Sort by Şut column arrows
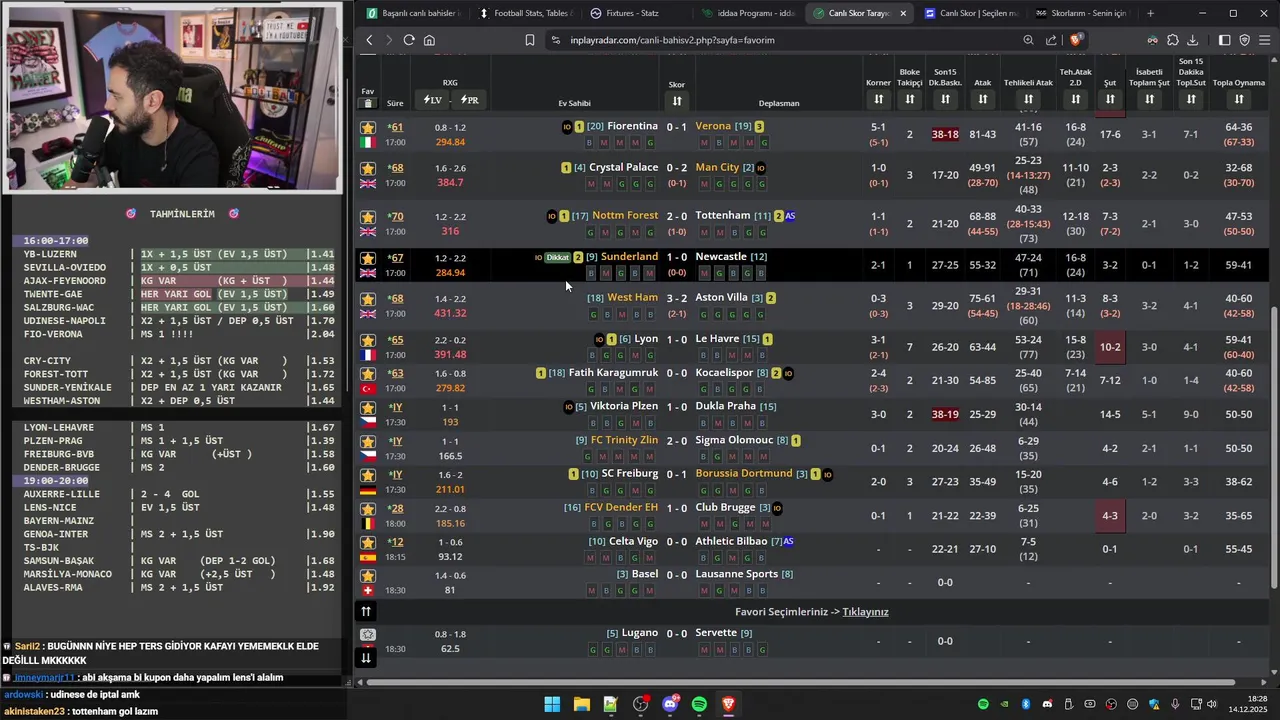This screenshot has height=720, width=1280. click(1110, 99)
